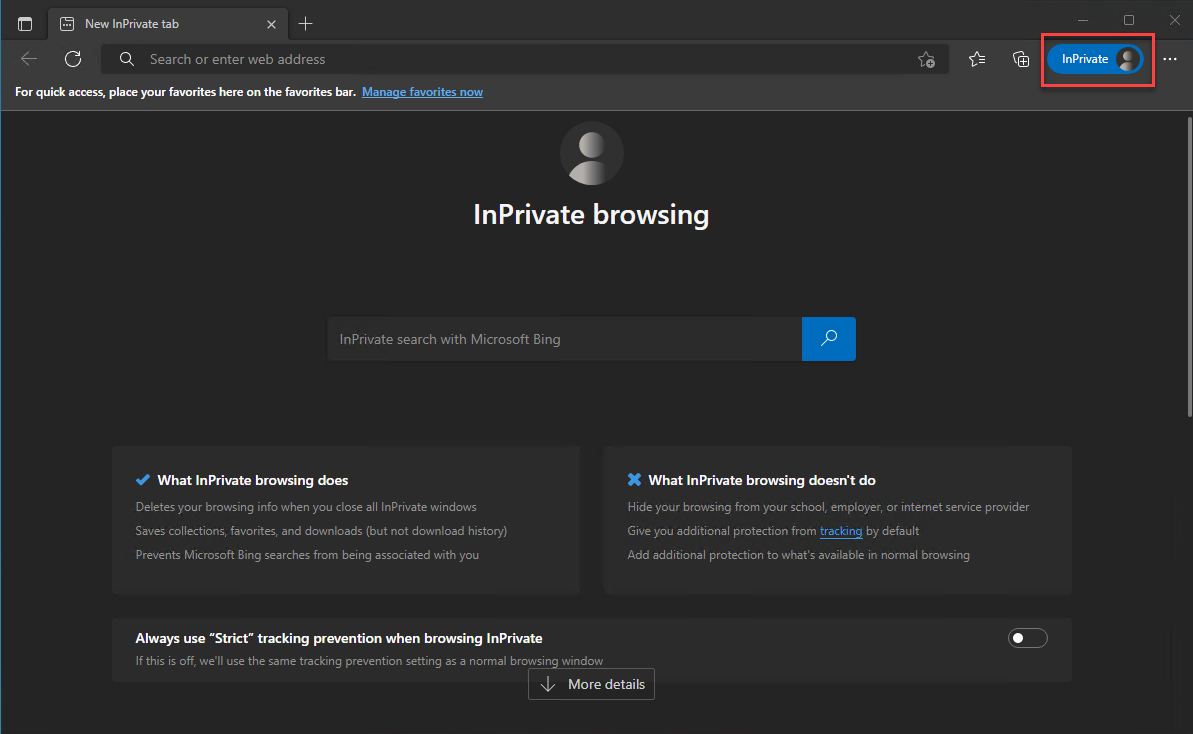Click the InPrivate browsing title
The image size is (1193, 734).
(x=591, y=214)
